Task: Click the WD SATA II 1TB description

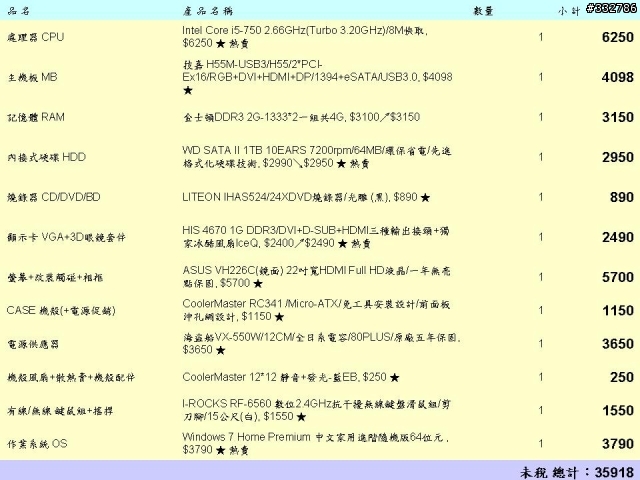Action: (317, 157)
